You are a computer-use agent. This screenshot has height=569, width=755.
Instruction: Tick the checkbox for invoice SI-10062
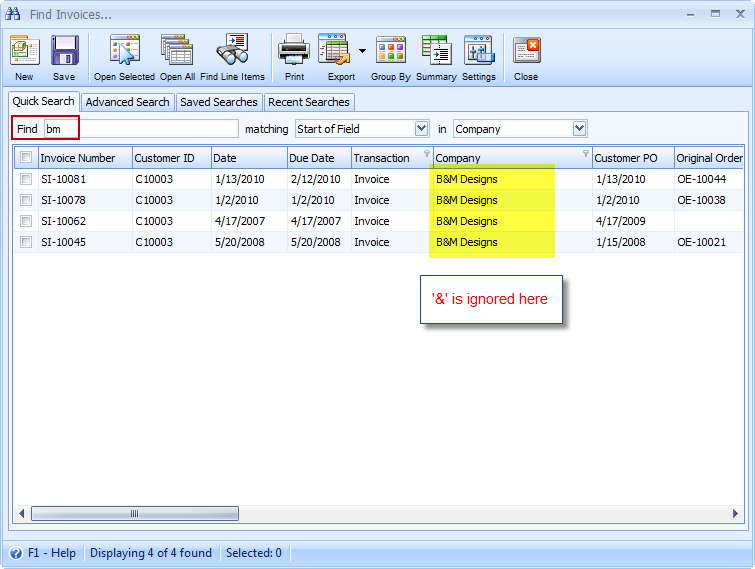26,221
